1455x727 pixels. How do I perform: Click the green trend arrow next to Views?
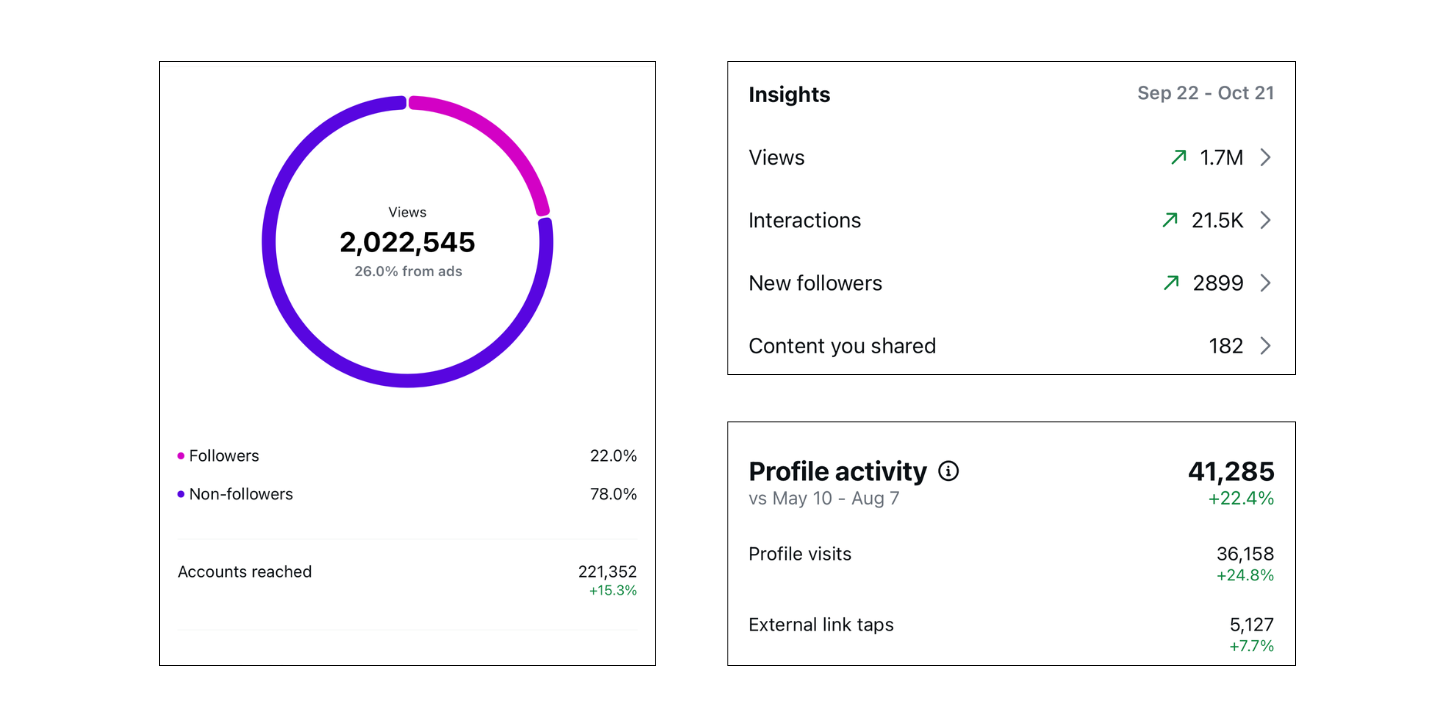click(1179, 157)
